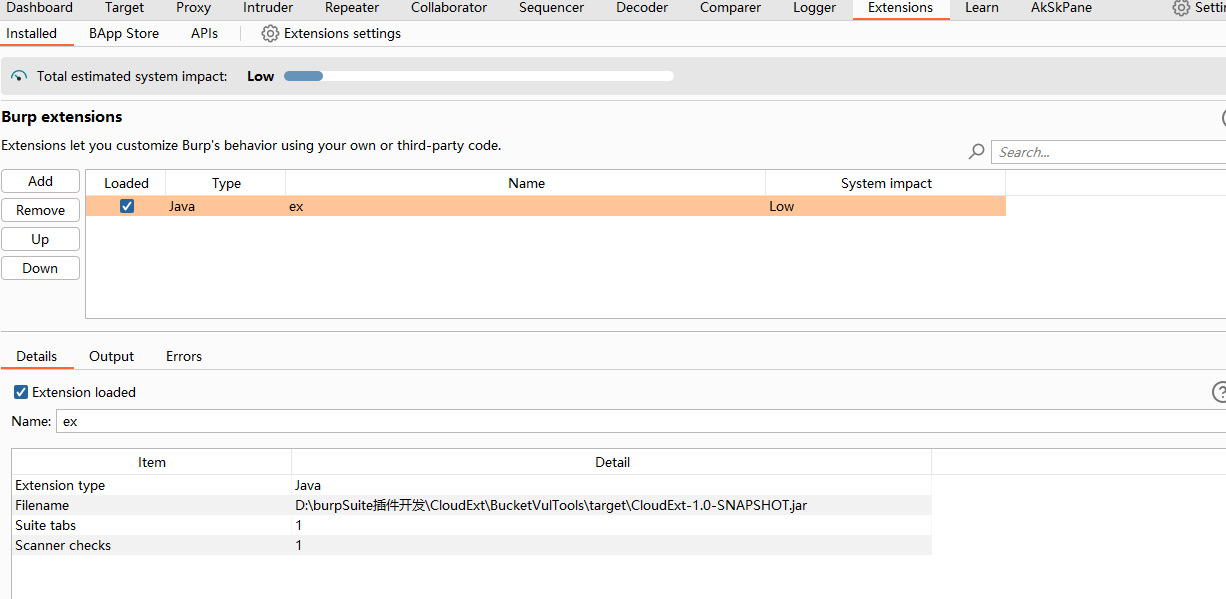Remove the ex extension
Viewport: 1226px width, 599px height.
[x=40, y=210]
